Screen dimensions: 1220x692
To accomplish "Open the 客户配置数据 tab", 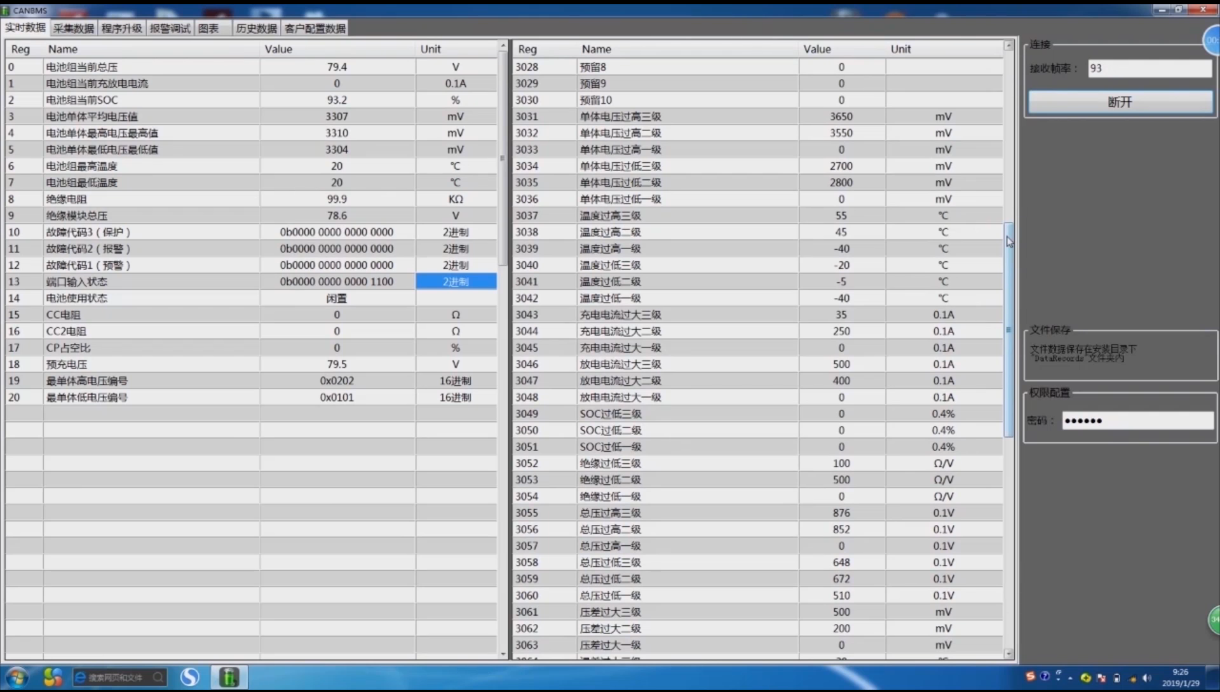I will [x=314, y=28].
